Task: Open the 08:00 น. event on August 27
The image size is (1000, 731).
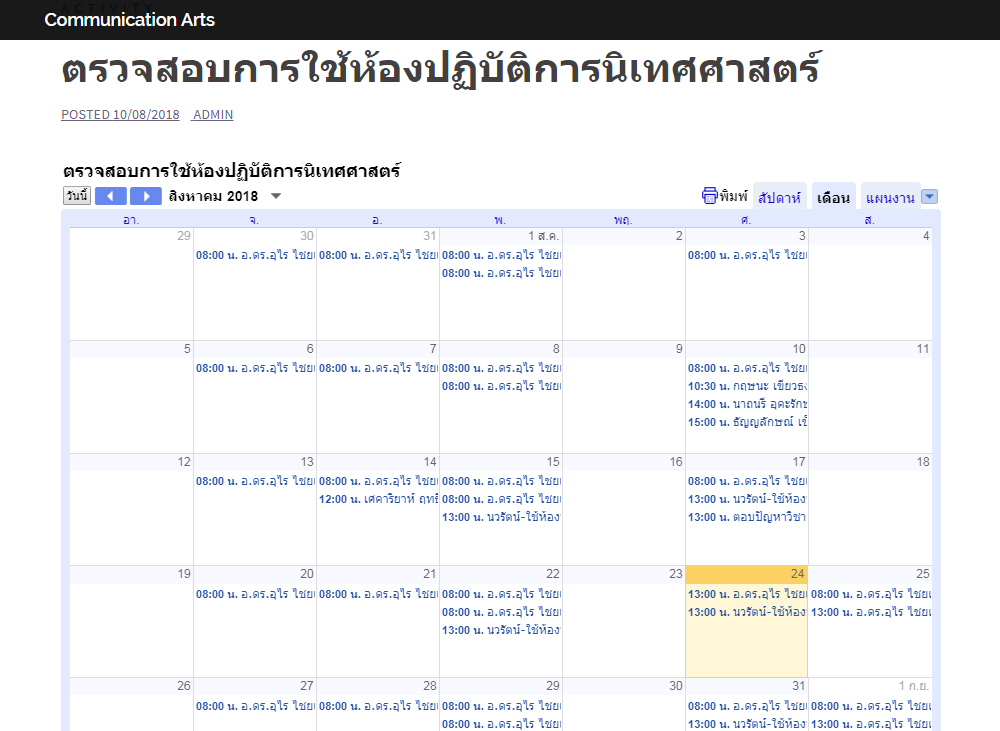Action: coord(255,706)
